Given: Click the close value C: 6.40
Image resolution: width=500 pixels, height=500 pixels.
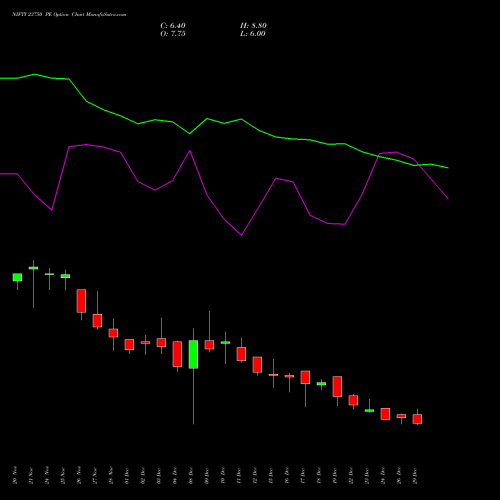Looking at the screenshot, I should [173, 26].
